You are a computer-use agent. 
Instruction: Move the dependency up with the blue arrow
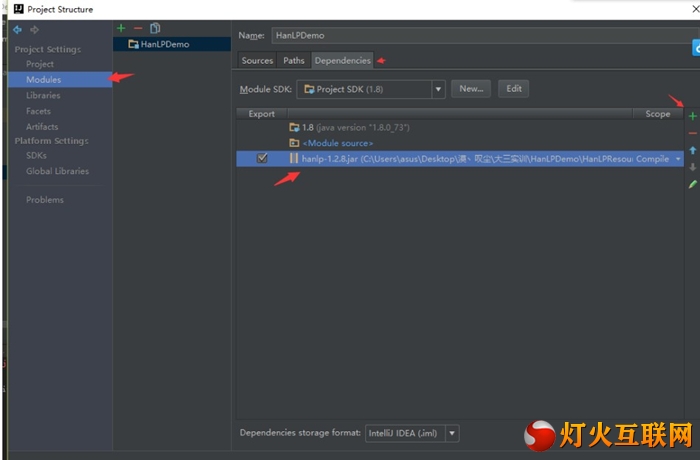pos(692,150)
